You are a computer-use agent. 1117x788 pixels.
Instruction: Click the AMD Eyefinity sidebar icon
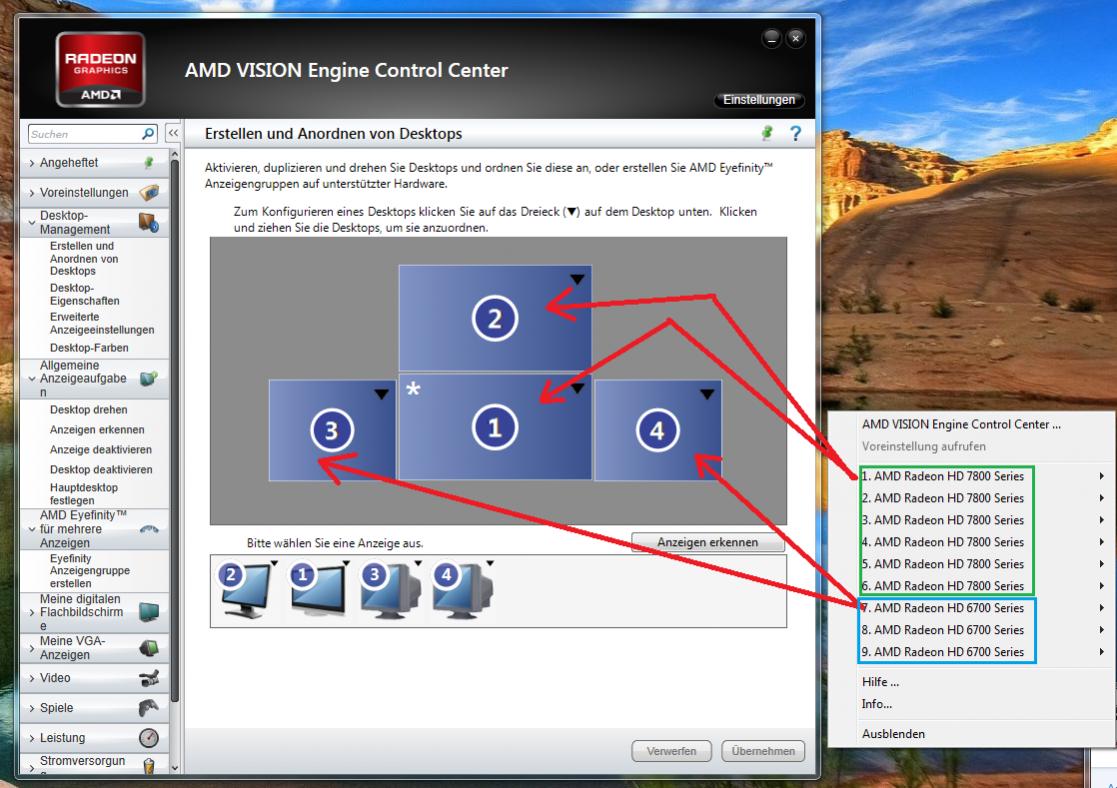(x=149, y=529)
